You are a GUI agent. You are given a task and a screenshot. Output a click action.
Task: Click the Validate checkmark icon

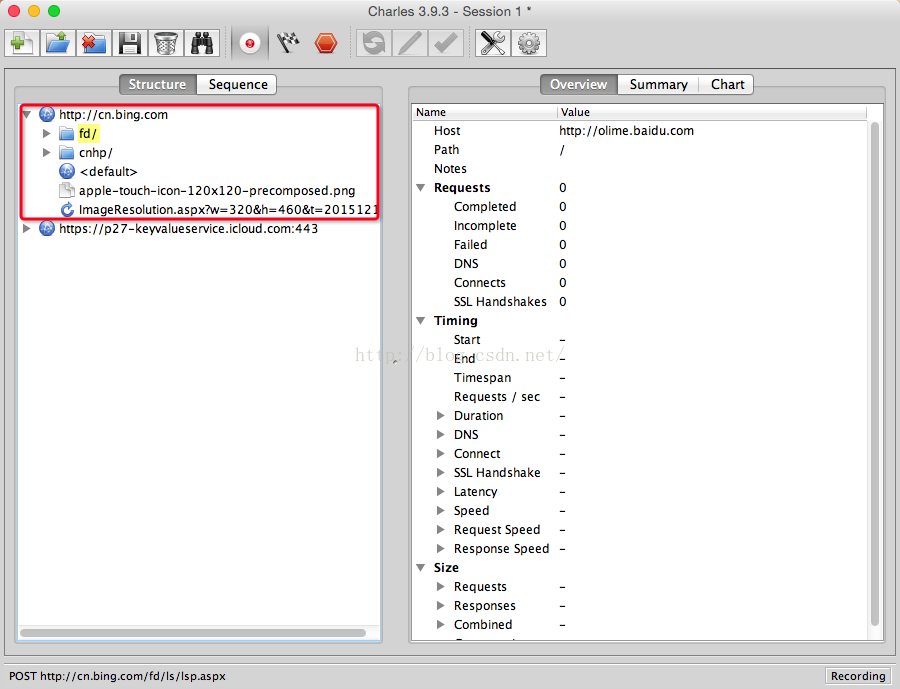point(446,43)
